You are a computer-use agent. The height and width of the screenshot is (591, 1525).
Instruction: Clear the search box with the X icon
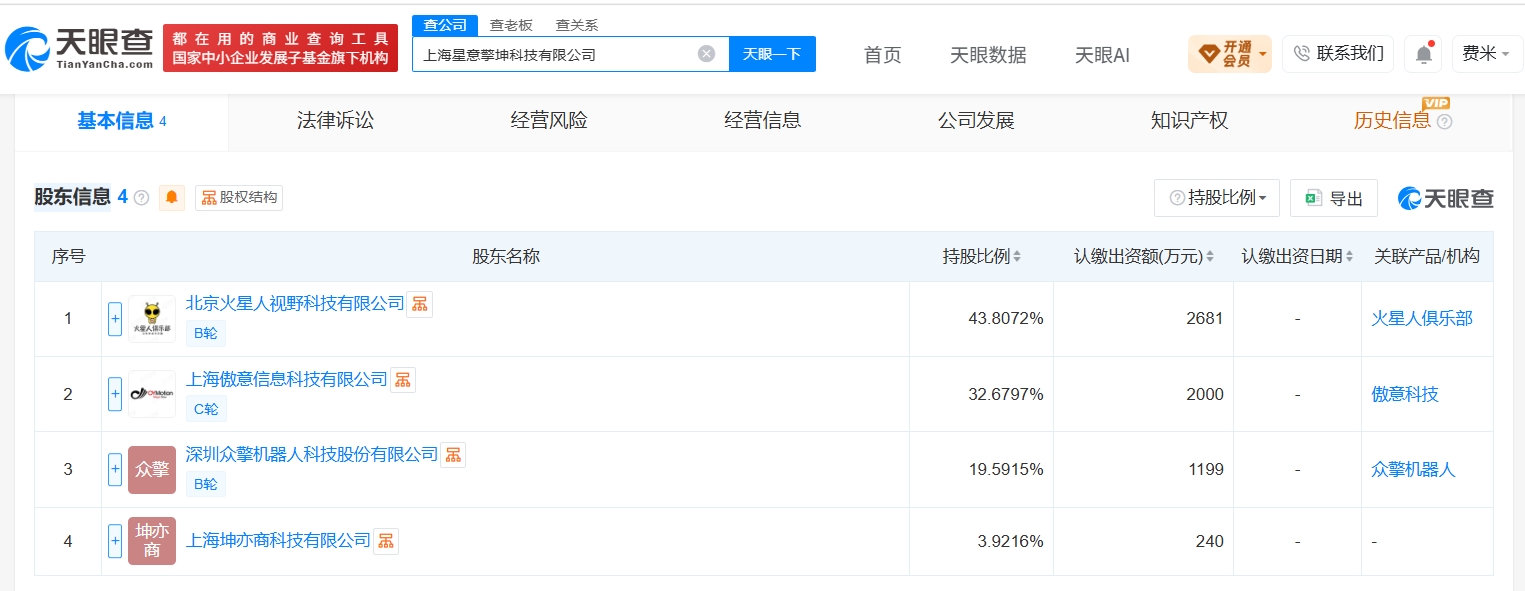706,54
